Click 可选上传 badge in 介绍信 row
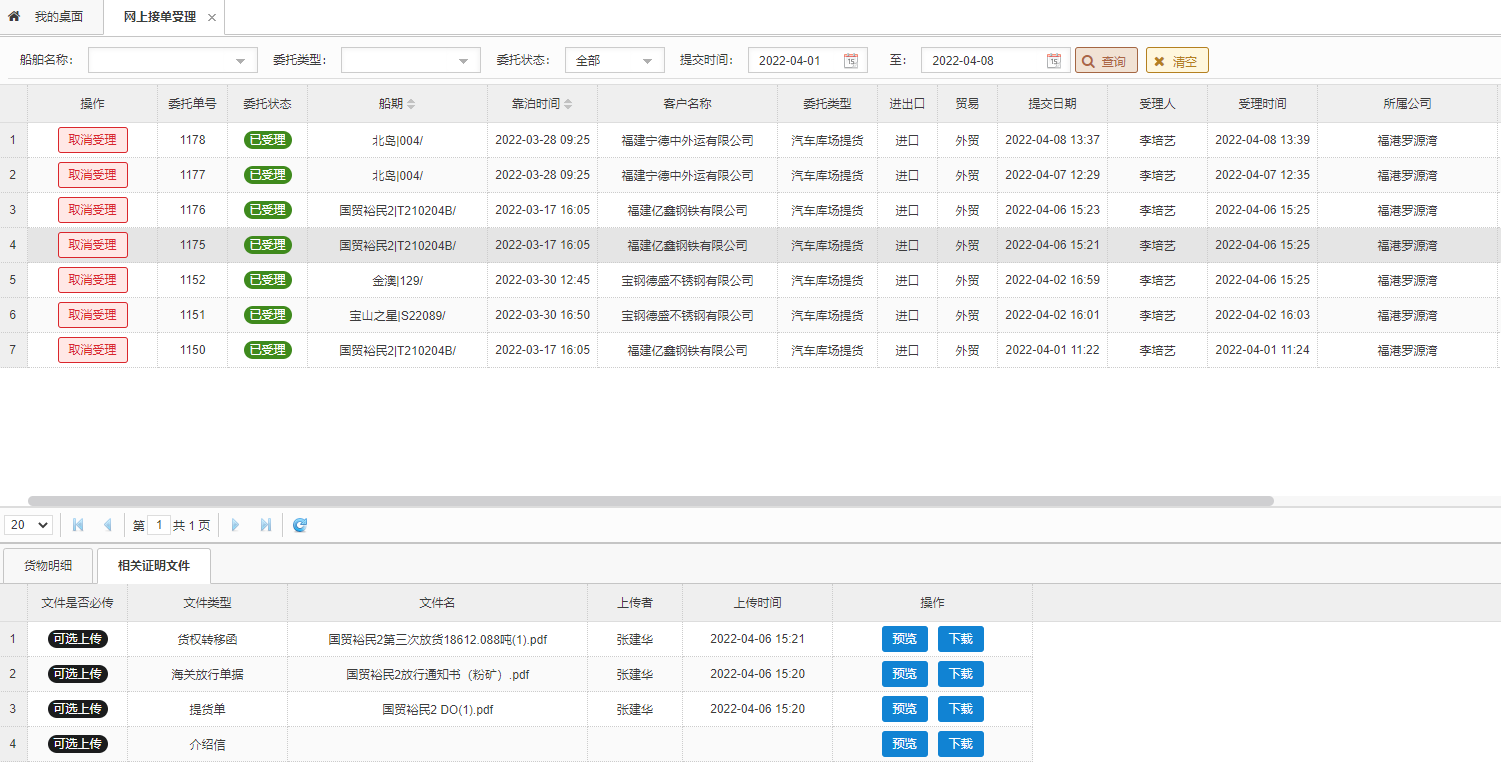Screen dimensions: 1501x770 point(78,744)
